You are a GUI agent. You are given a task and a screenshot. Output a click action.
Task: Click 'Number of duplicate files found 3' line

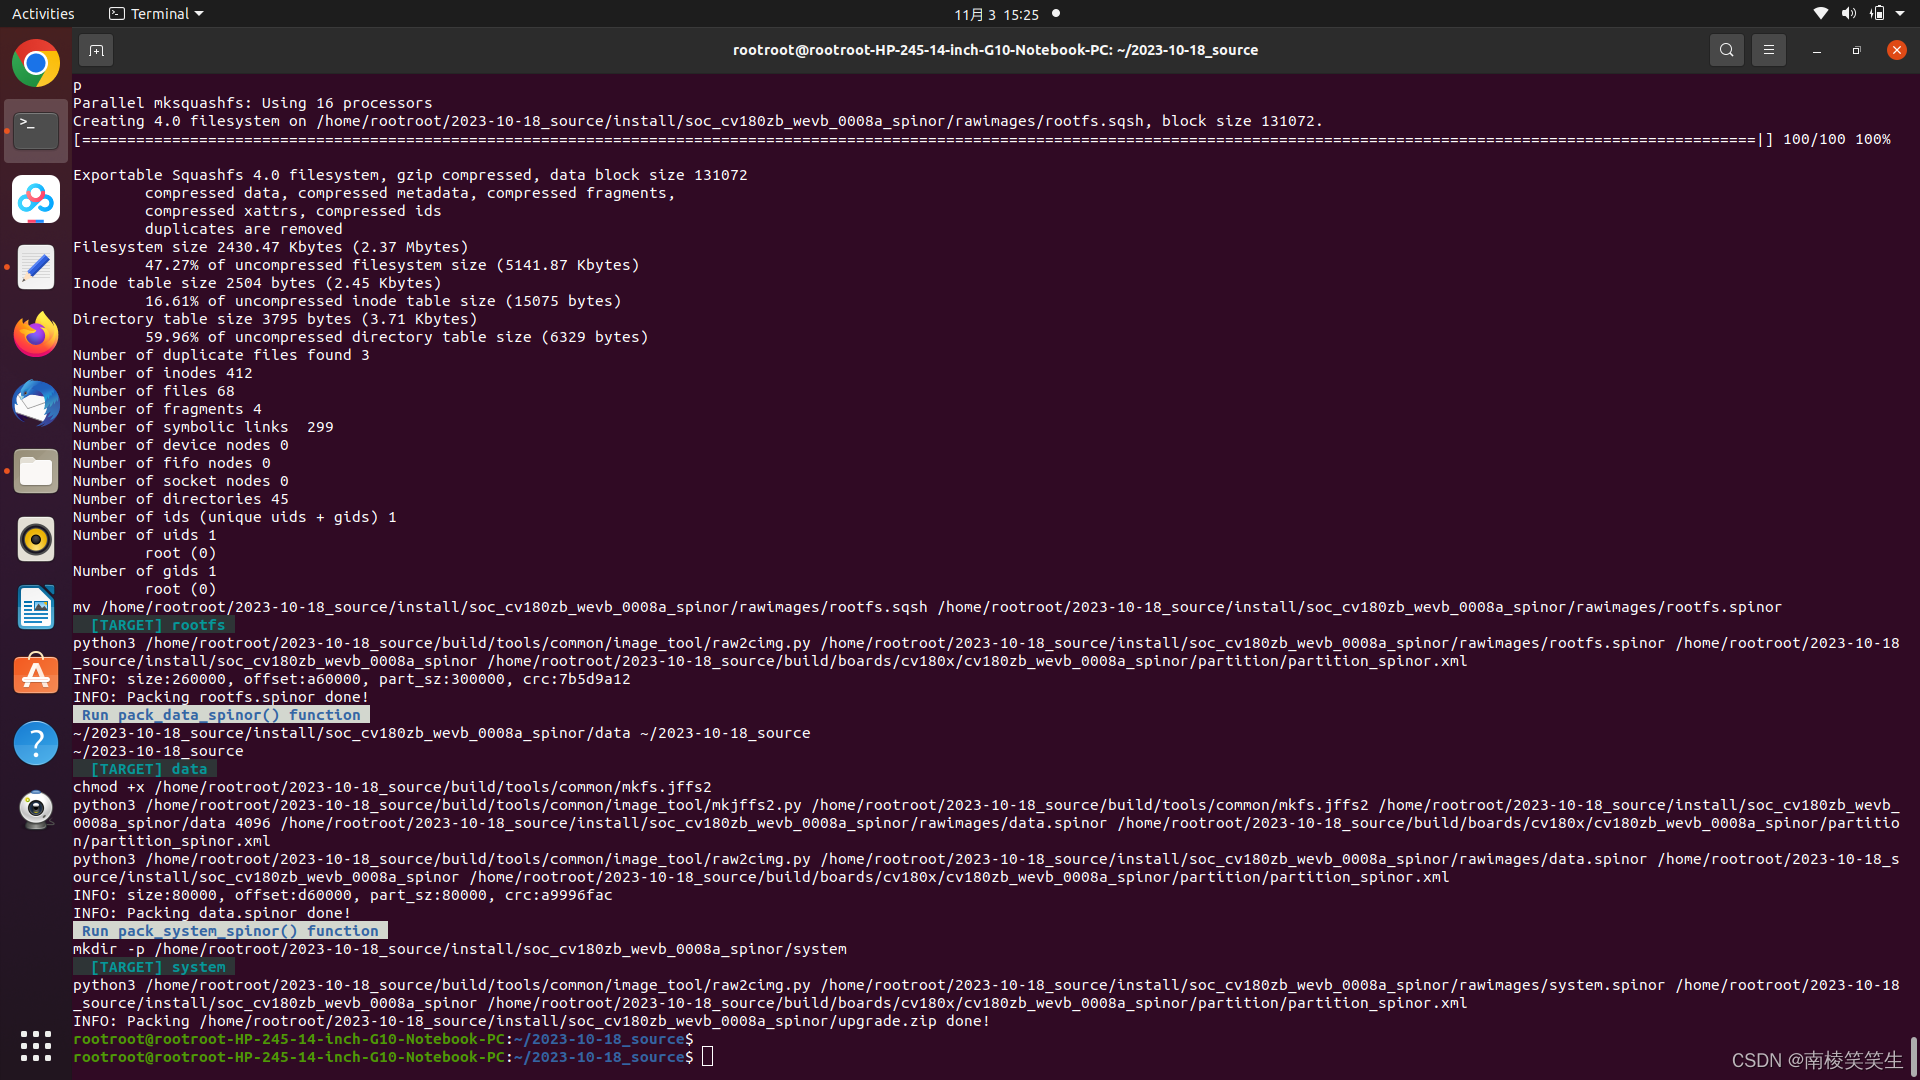point(221,355)
